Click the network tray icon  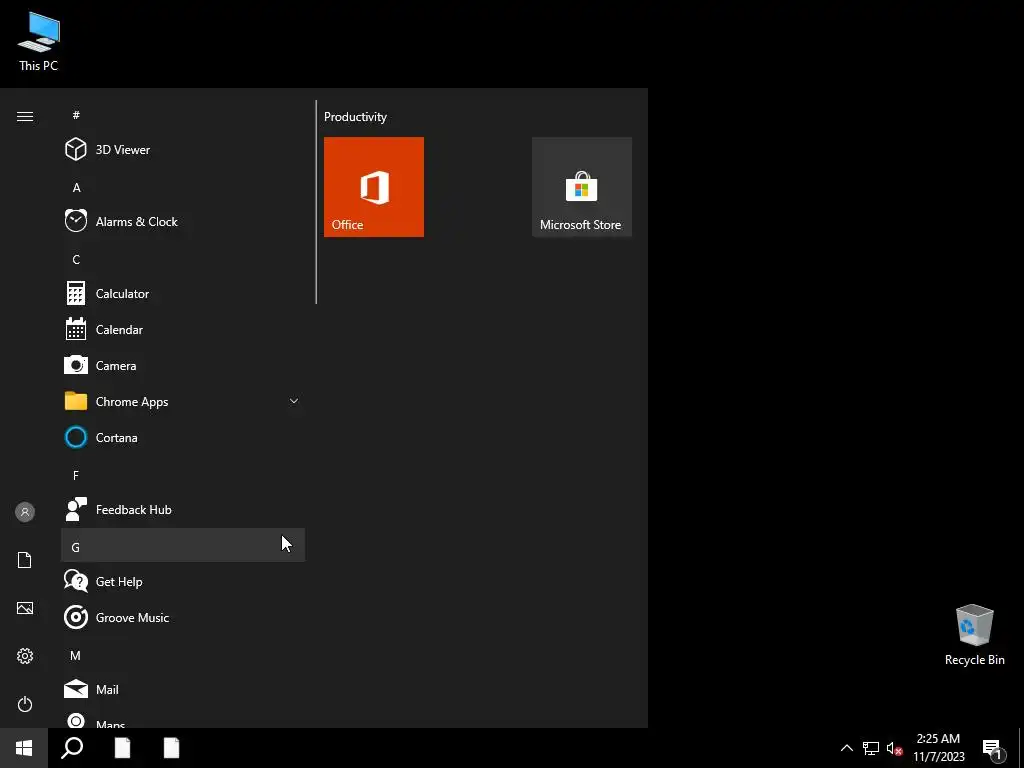pos(871,748)
